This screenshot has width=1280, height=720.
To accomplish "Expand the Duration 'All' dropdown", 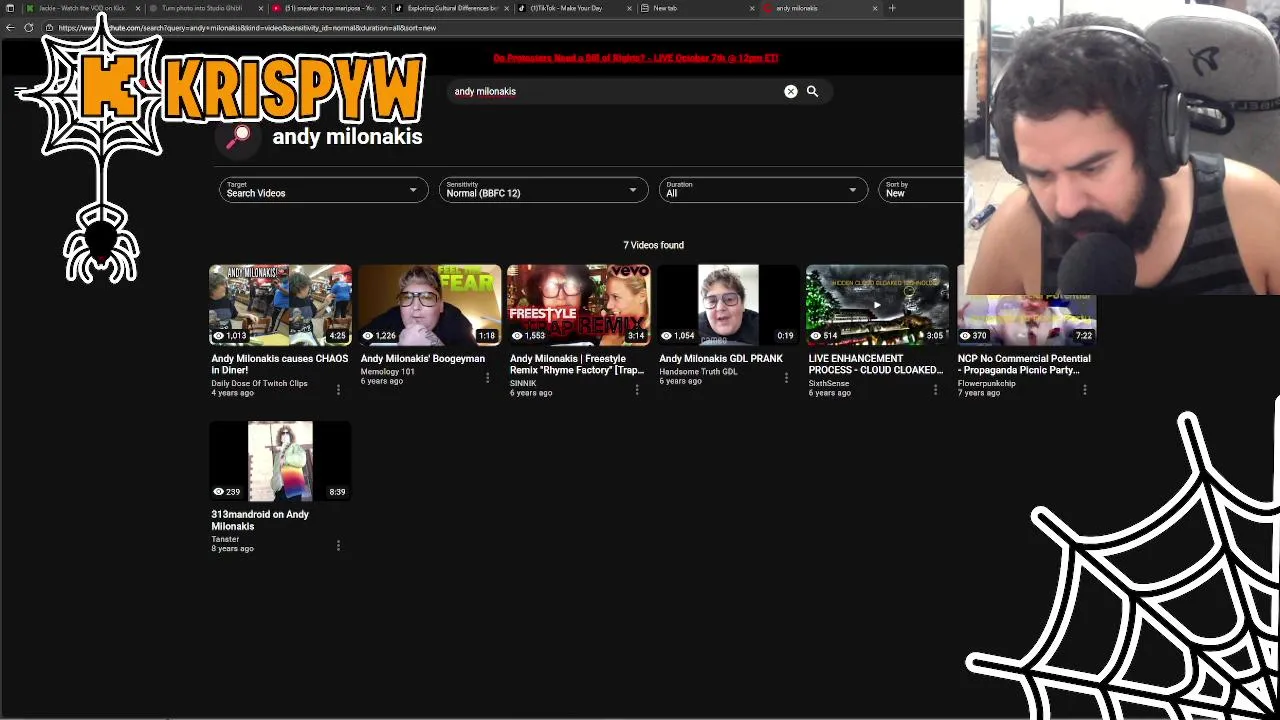I will [763, 190].
